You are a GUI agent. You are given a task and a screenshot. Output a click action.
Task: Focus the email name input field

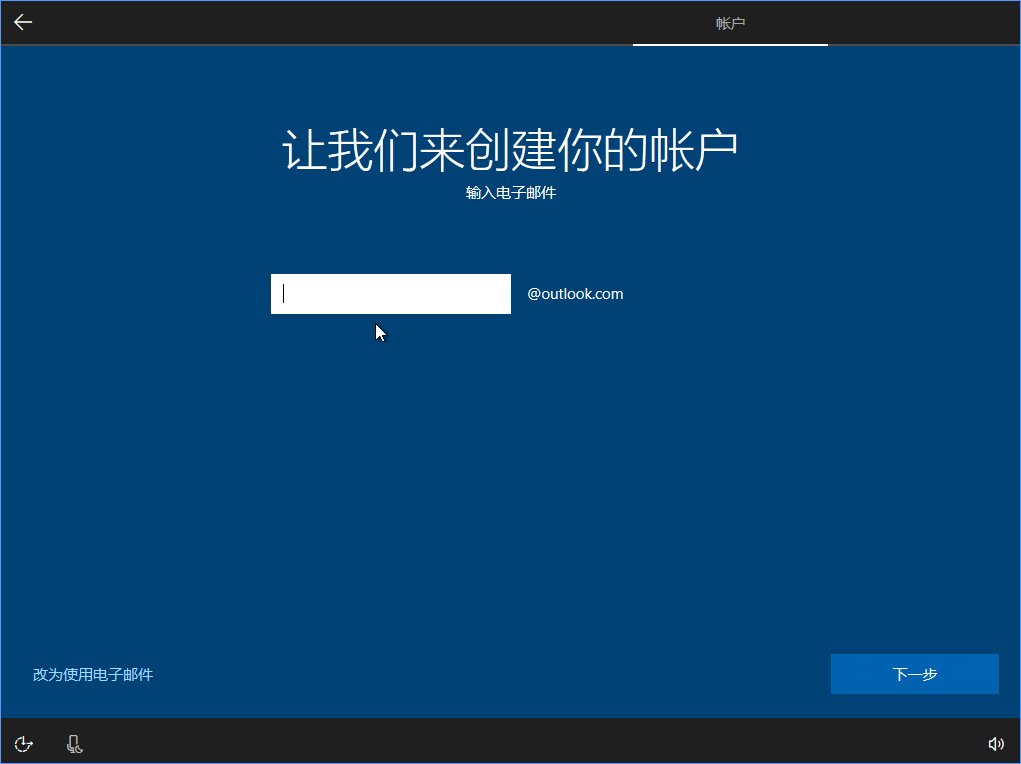click(x=391, y=294)
